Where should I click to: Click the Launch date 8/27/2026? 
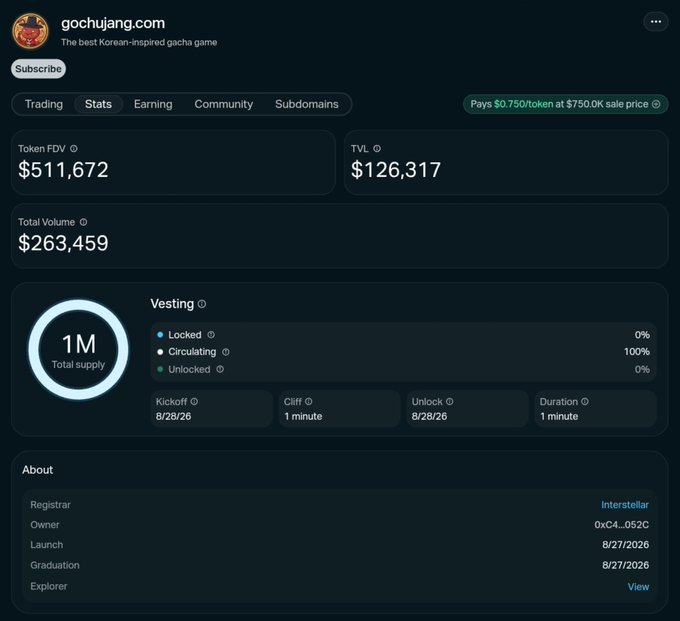point(625,545)
